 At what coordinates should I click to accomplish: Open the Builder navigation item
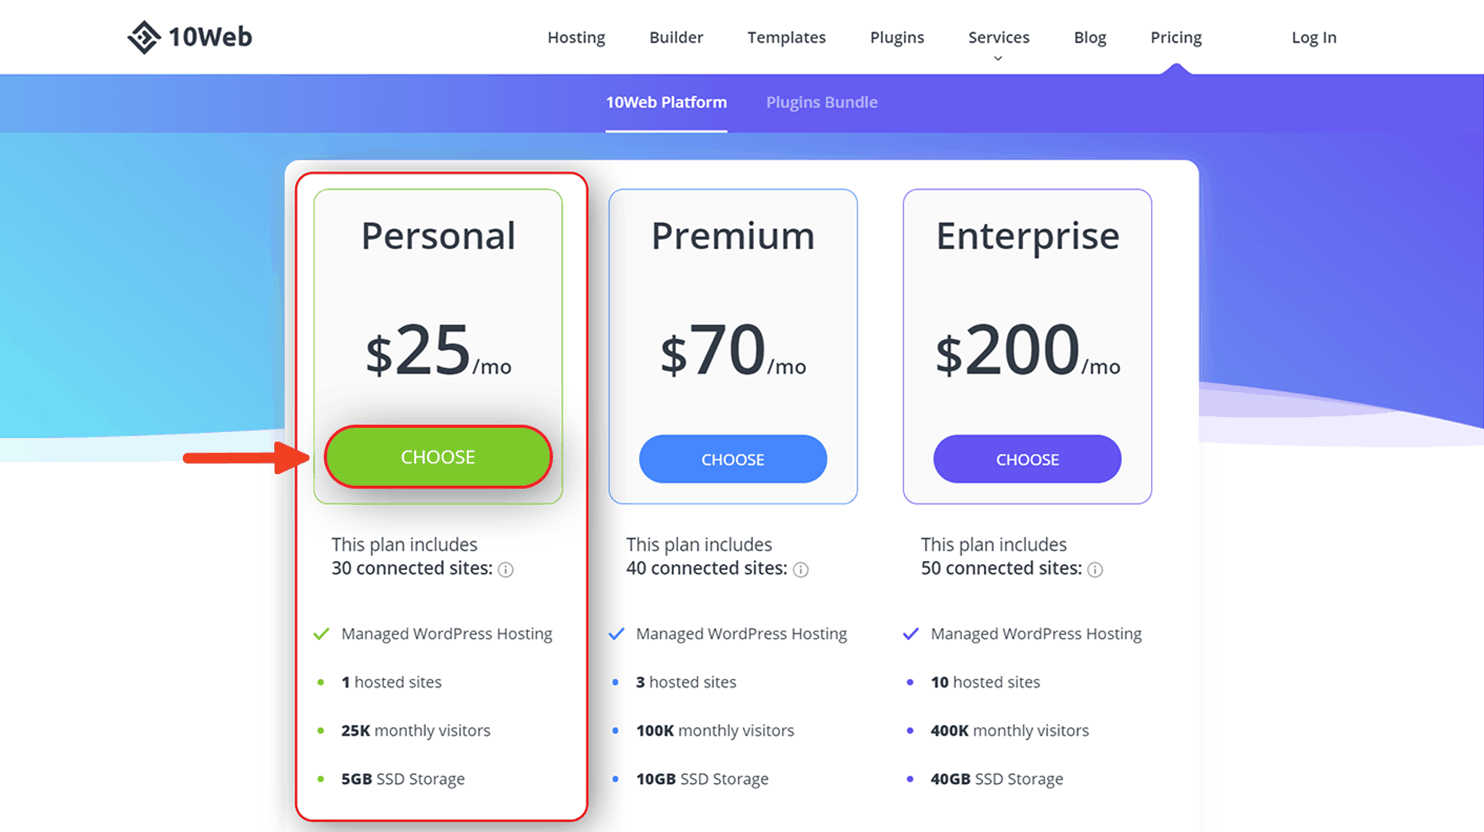[x=676, y=37]
